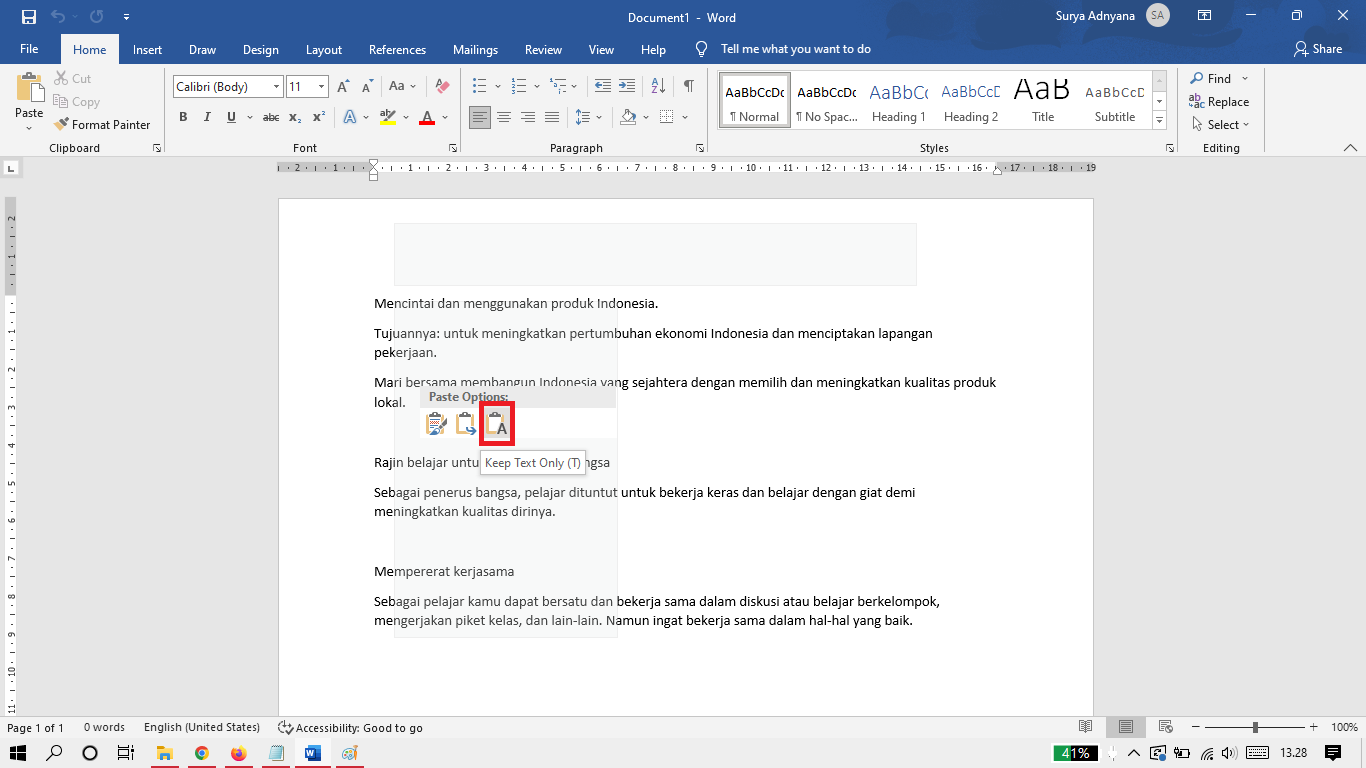Choose Keep Source Formatting paste option
Image resolution: width=1366 pixels, height=768 pixels.
pyautogui.click(x=436, y=425)
